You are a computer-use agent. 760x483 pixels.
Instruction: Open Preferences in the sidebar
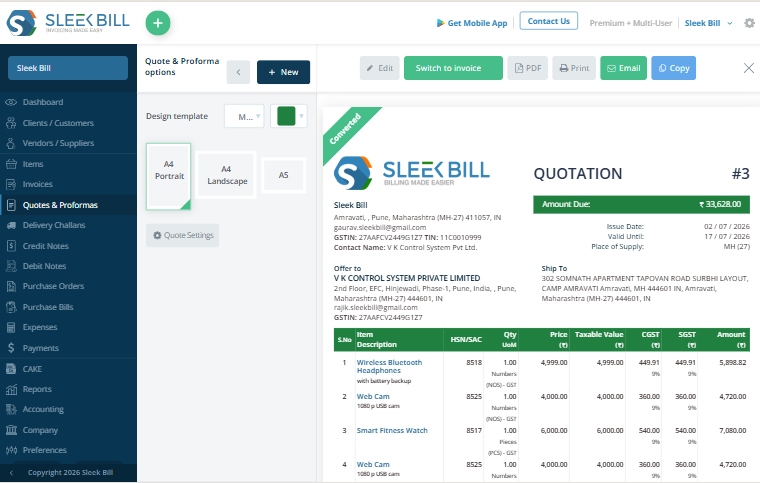[45, 450]
